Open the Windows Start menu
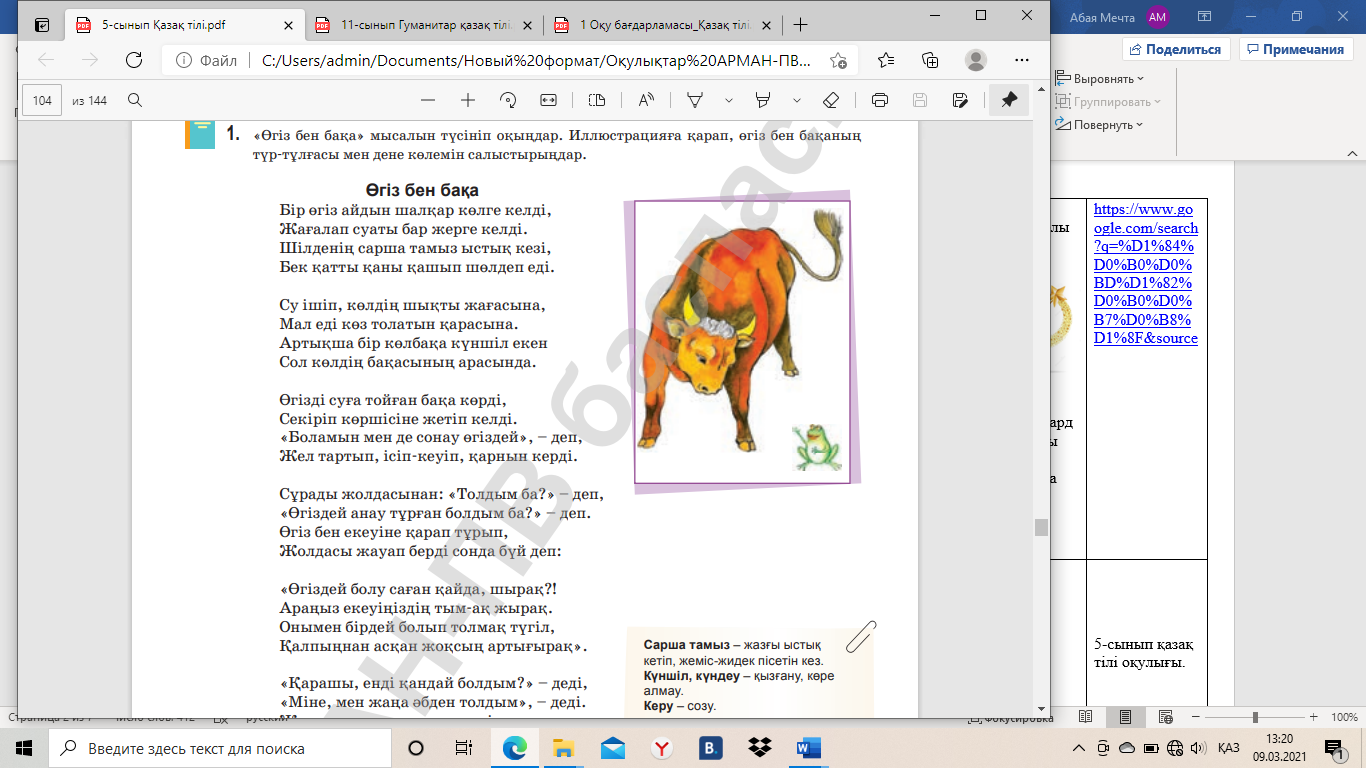 tap(24, 748)
